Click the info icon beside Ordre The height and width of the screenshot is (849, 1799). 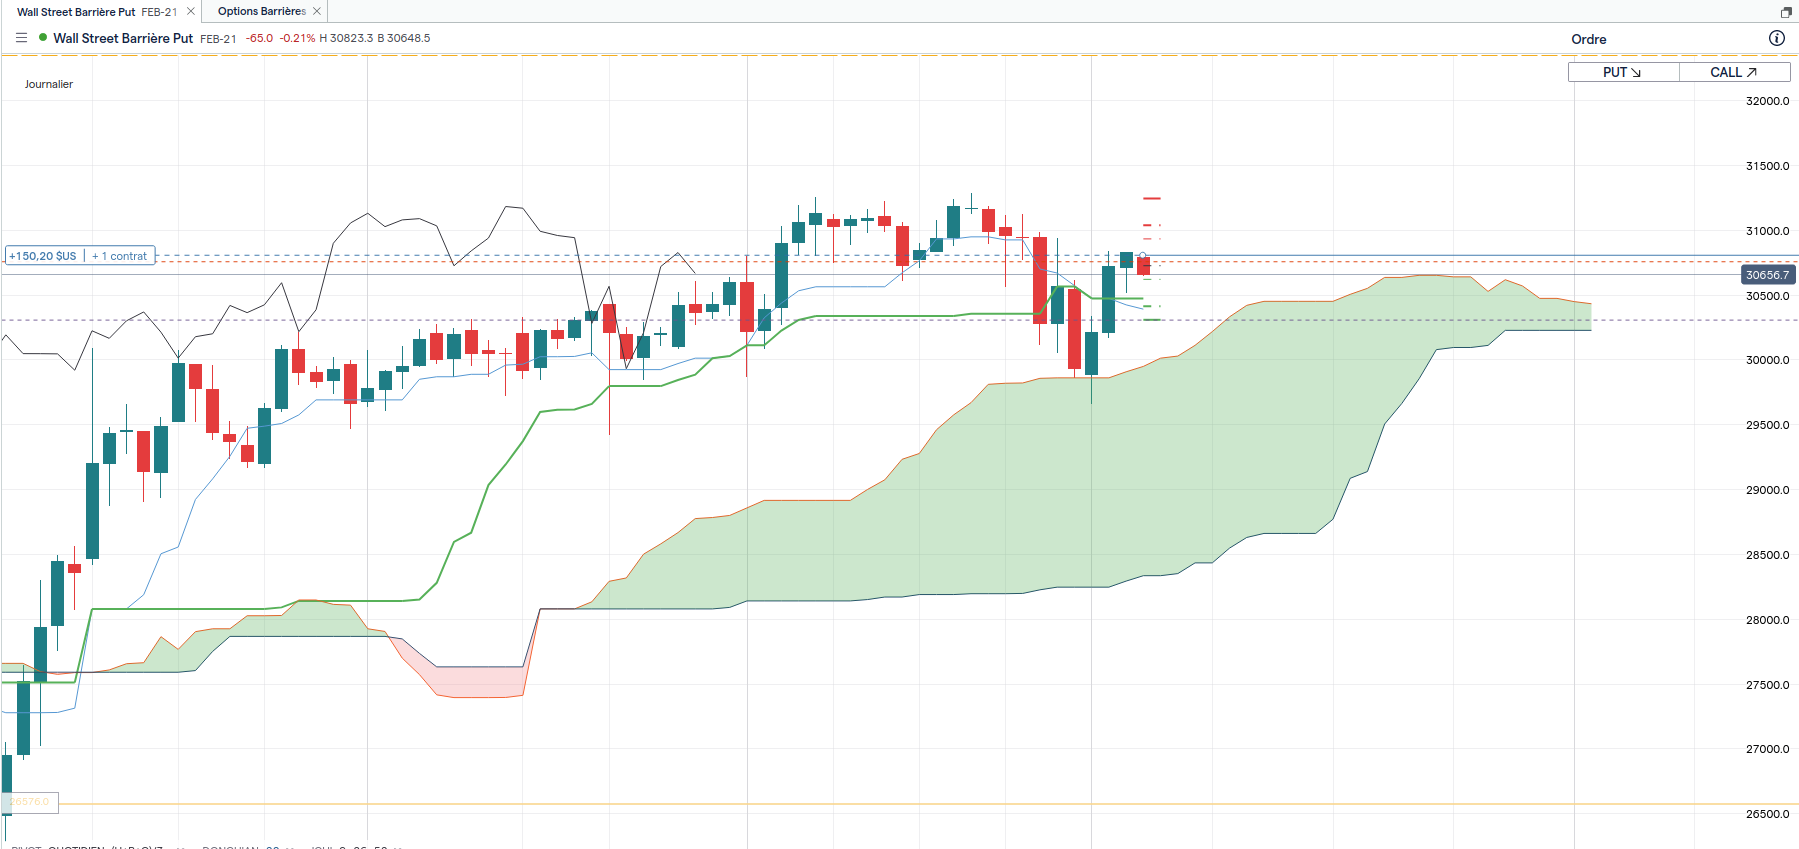point(1776,38)
